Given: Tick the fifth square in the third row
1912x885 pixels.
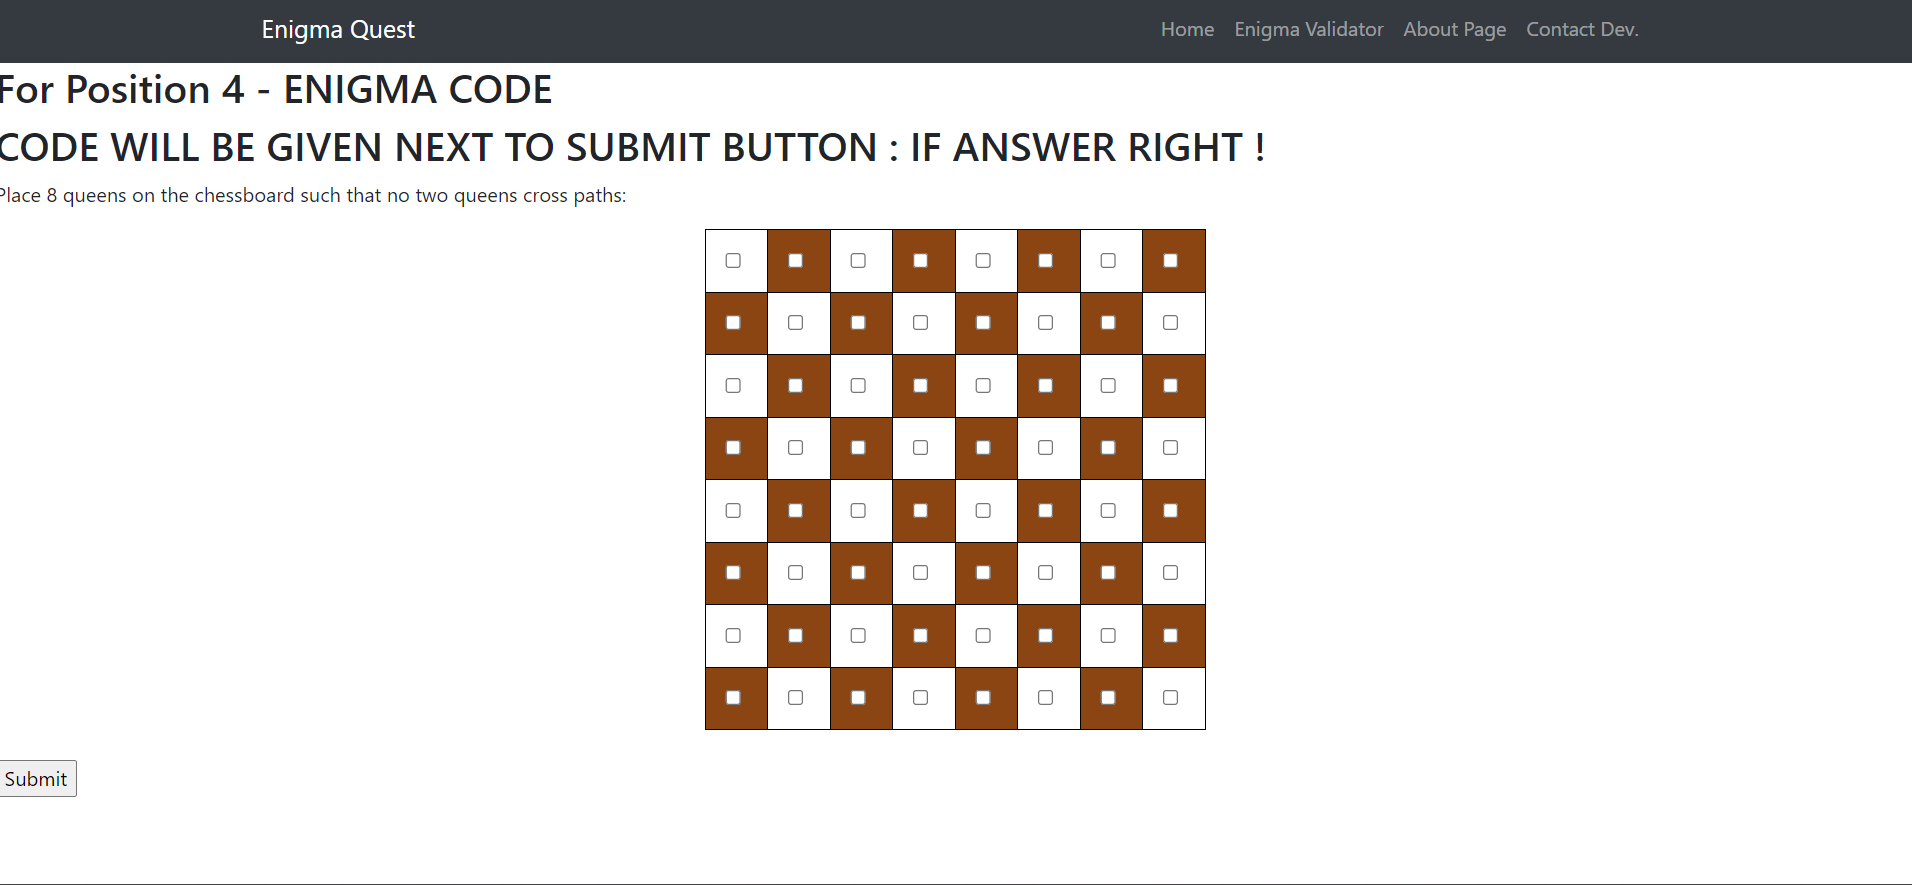Looking at the screenshot, I should click(984, 386).
